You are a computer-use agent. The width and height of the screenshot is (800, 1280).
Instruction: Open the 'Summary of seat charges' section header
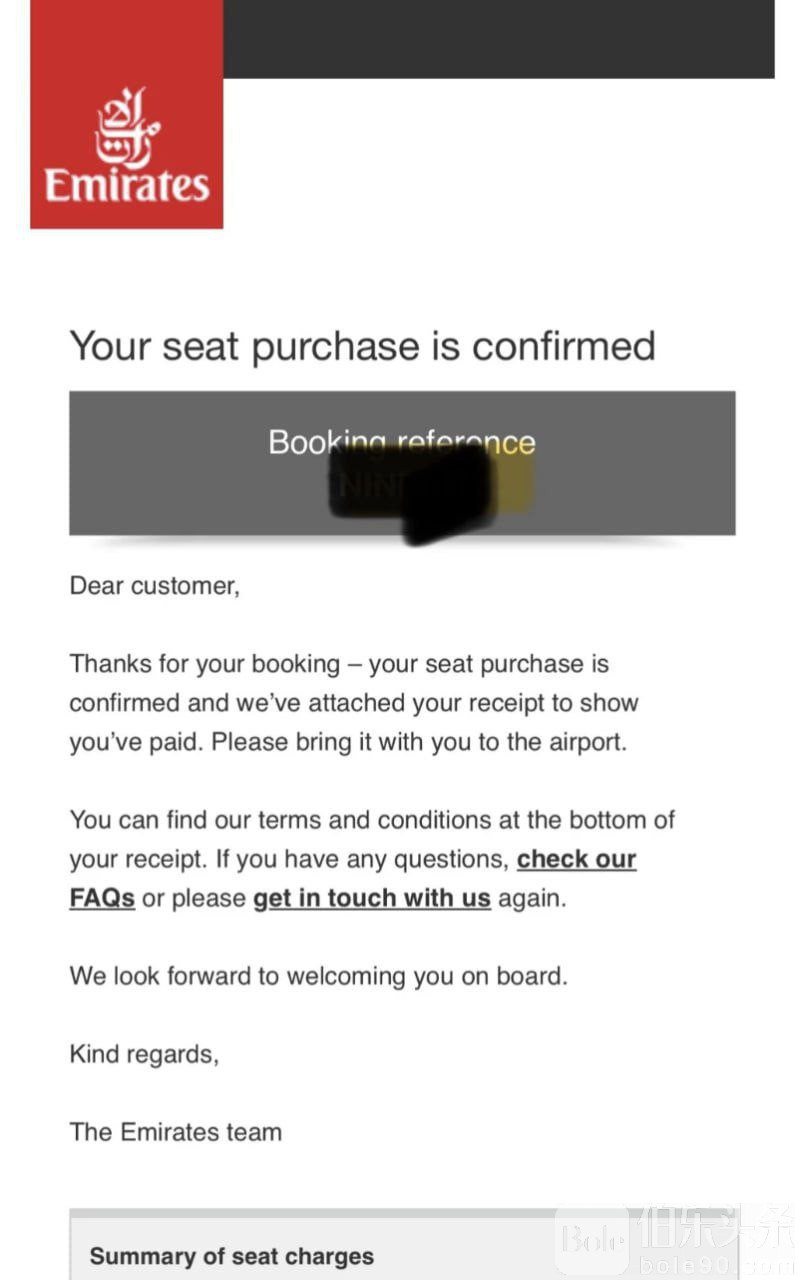pos(232,1257)
